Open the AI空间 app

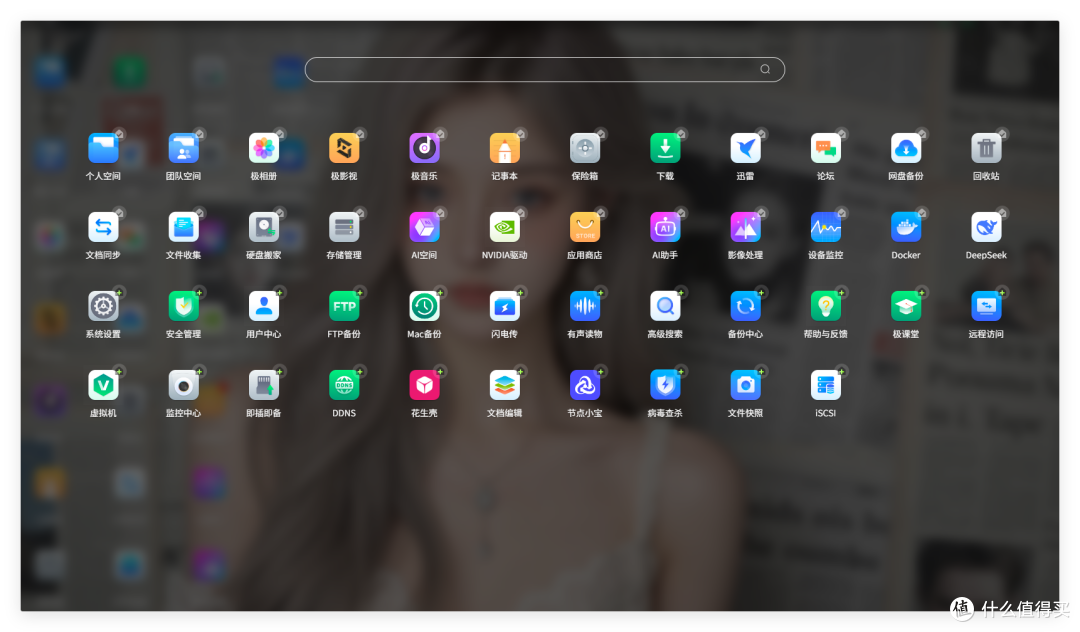424,227
